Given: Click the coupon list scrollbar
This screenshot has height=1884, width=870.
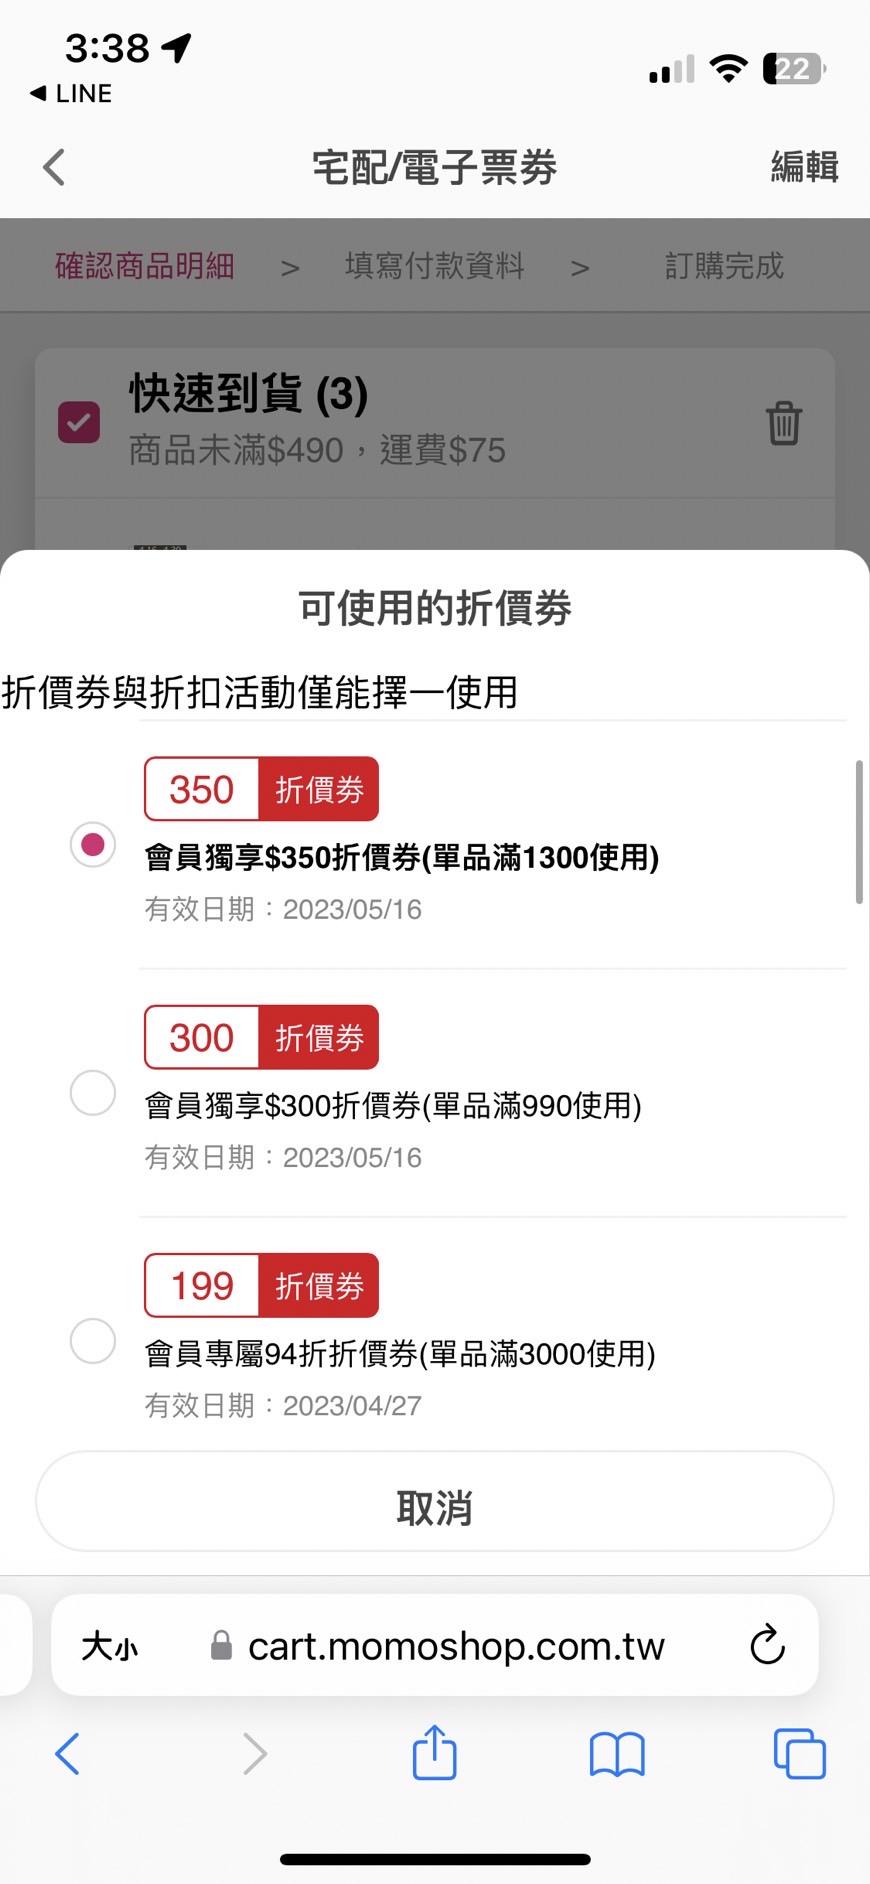Looking at the screenshot, I should (859, 832).
